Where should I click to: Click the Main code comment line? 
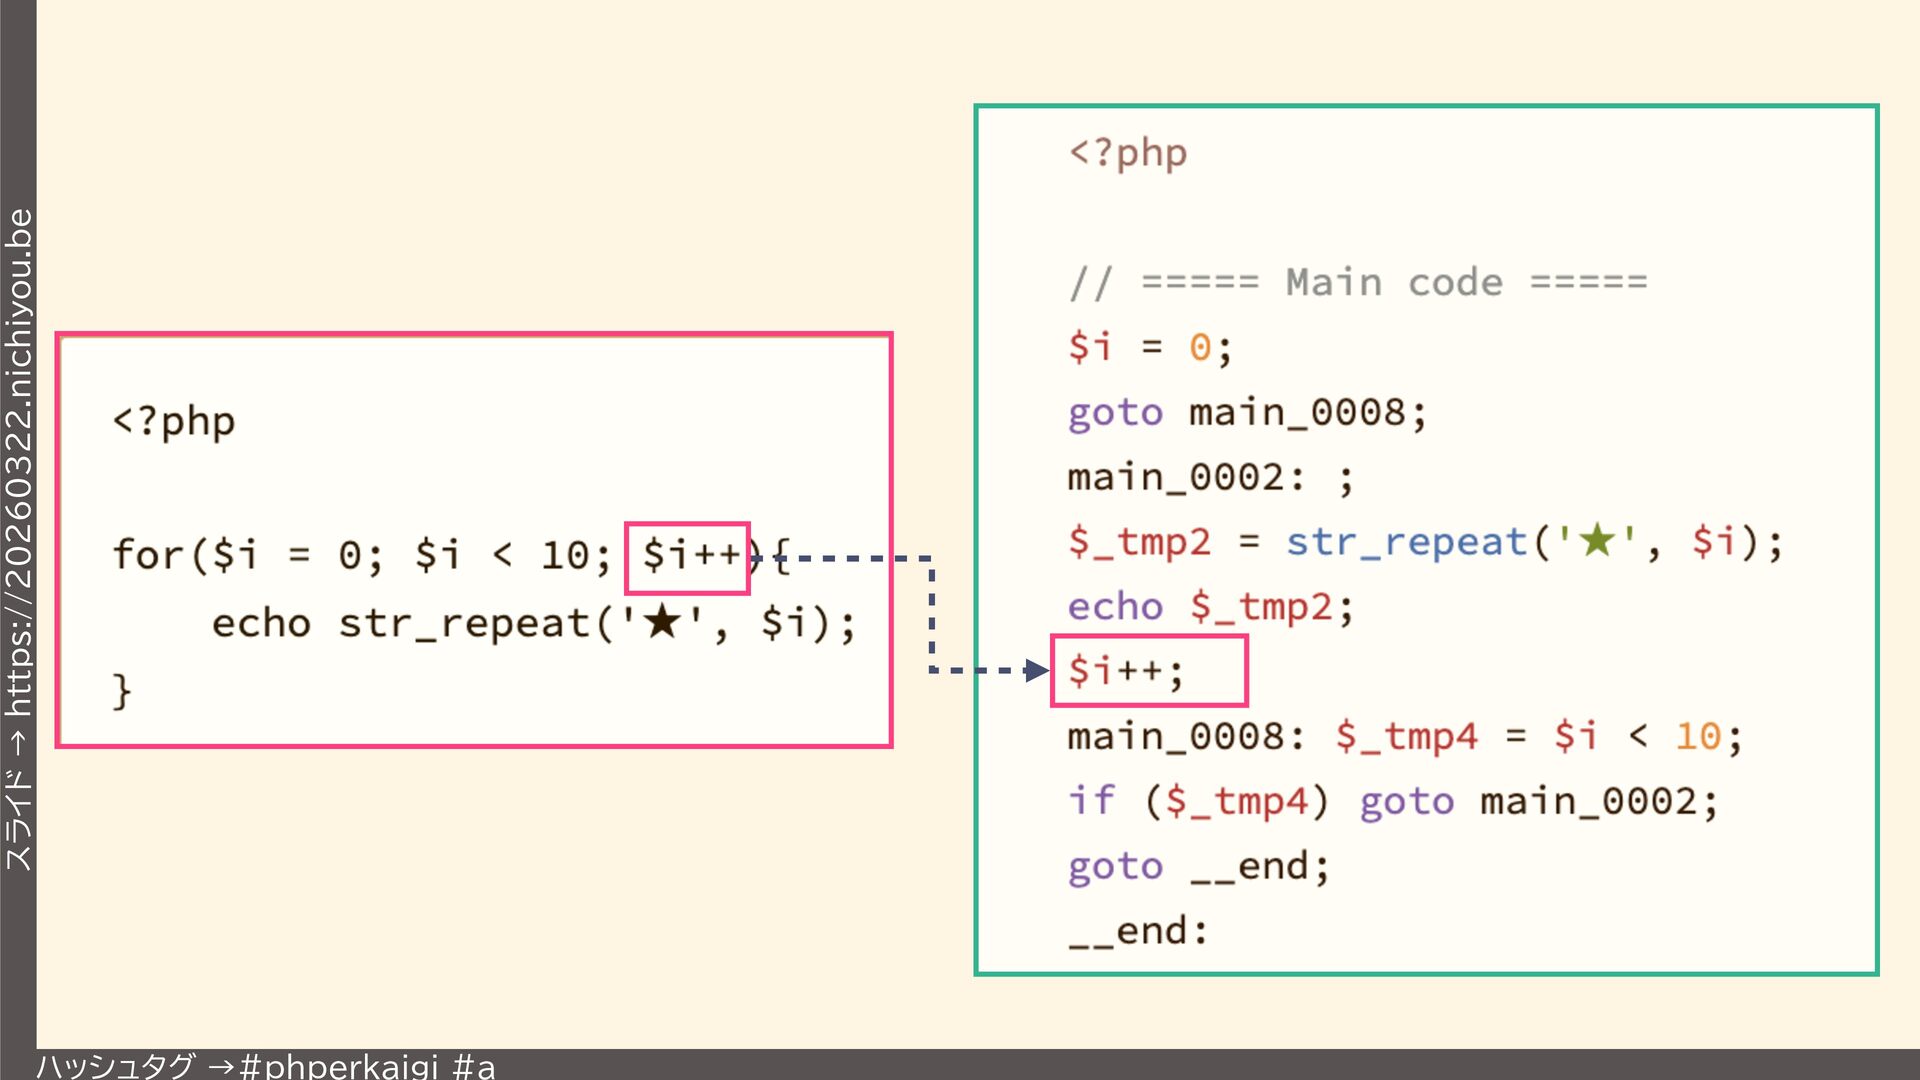(x=1357, y=283)
